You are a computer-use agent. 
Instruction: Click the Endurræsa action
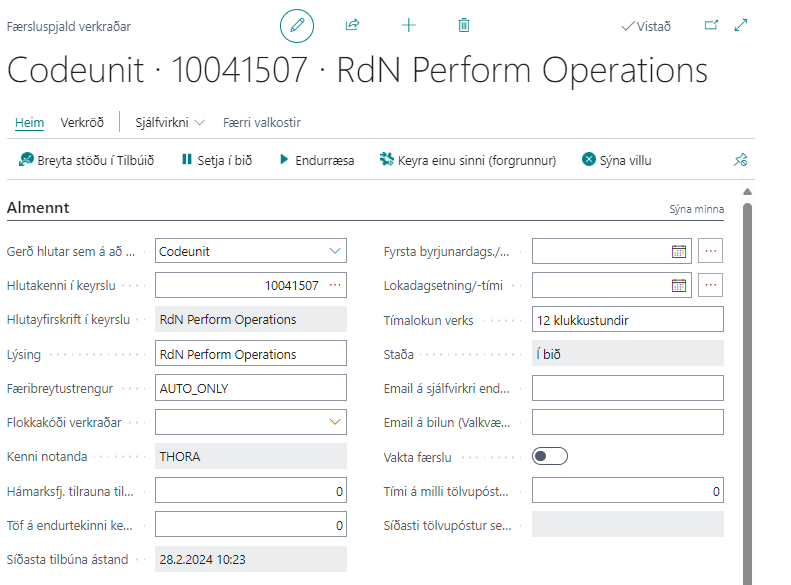316,160
